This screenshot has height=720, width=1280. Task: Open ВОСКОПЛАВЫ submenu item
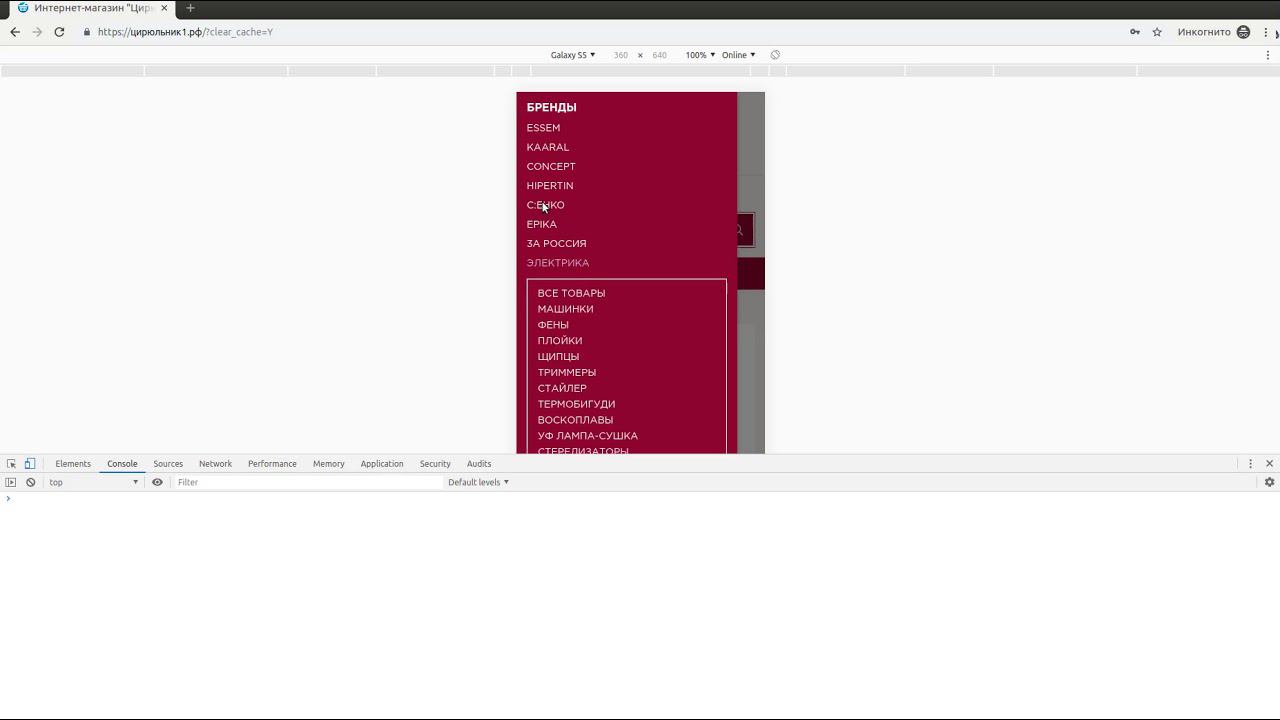pyautogui.click(x=575, y=420)
